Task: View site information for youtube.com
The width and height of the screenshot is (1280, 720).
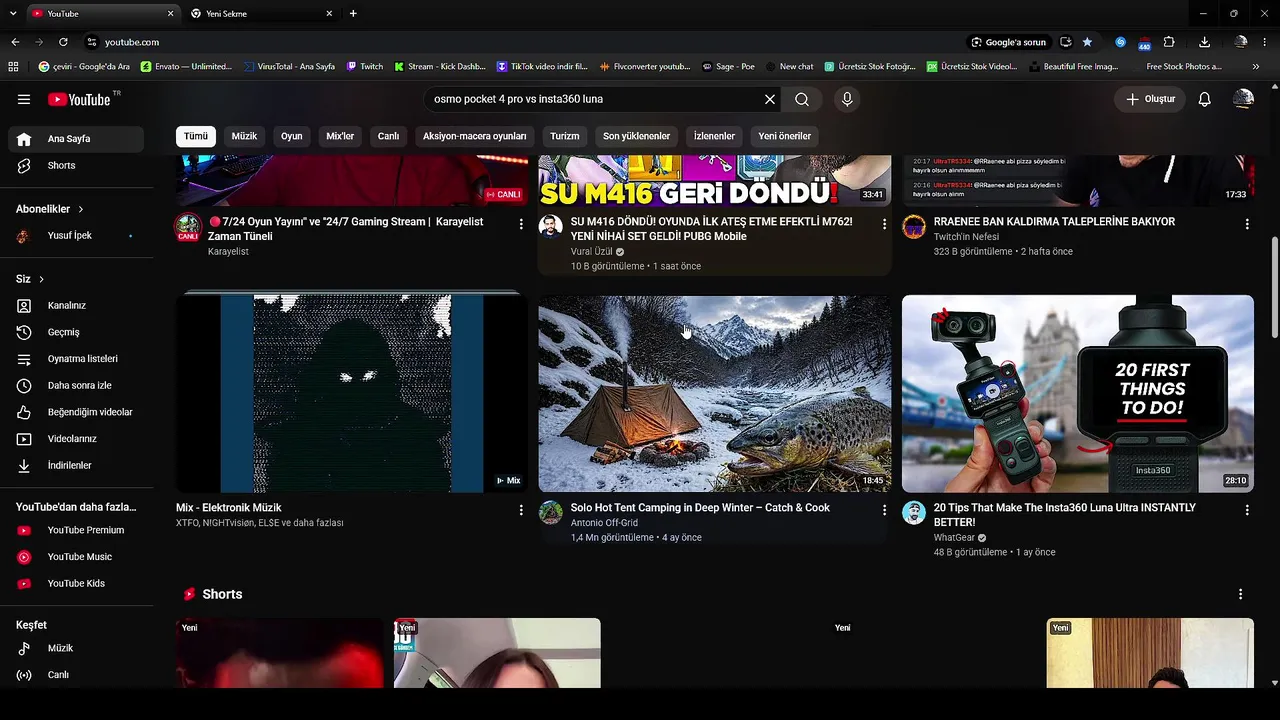Action: (x=91, y=42)
